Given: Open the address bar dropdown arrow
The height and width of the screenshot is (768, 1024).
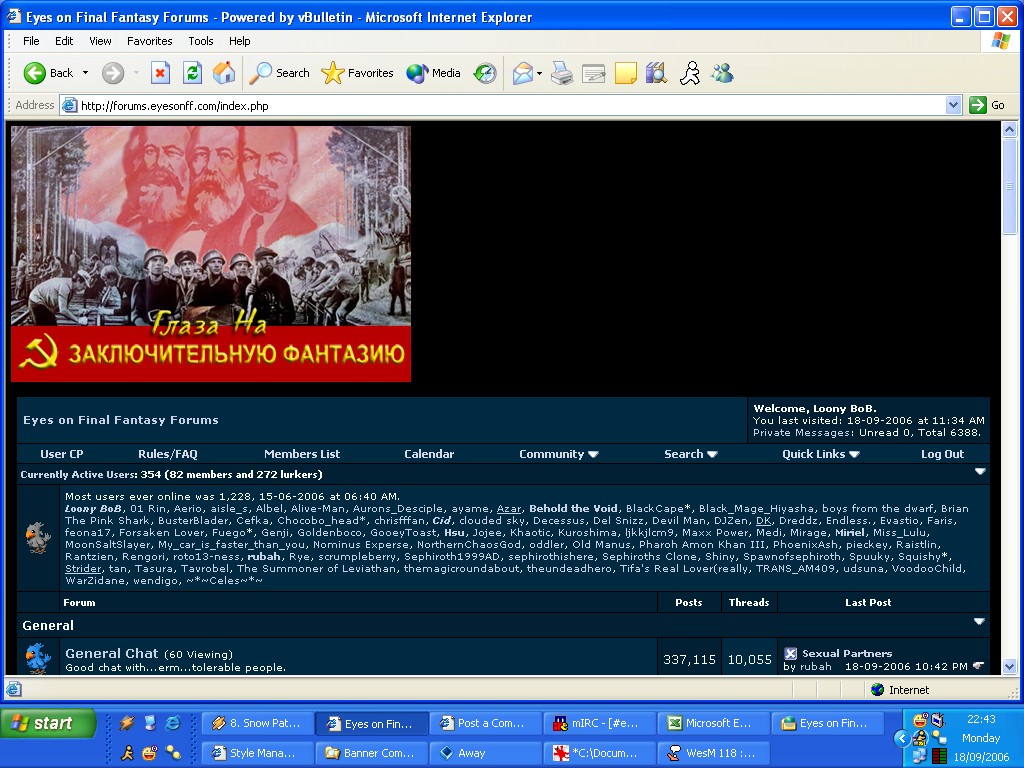Looking at the screenshot, I should coord(953,105).
